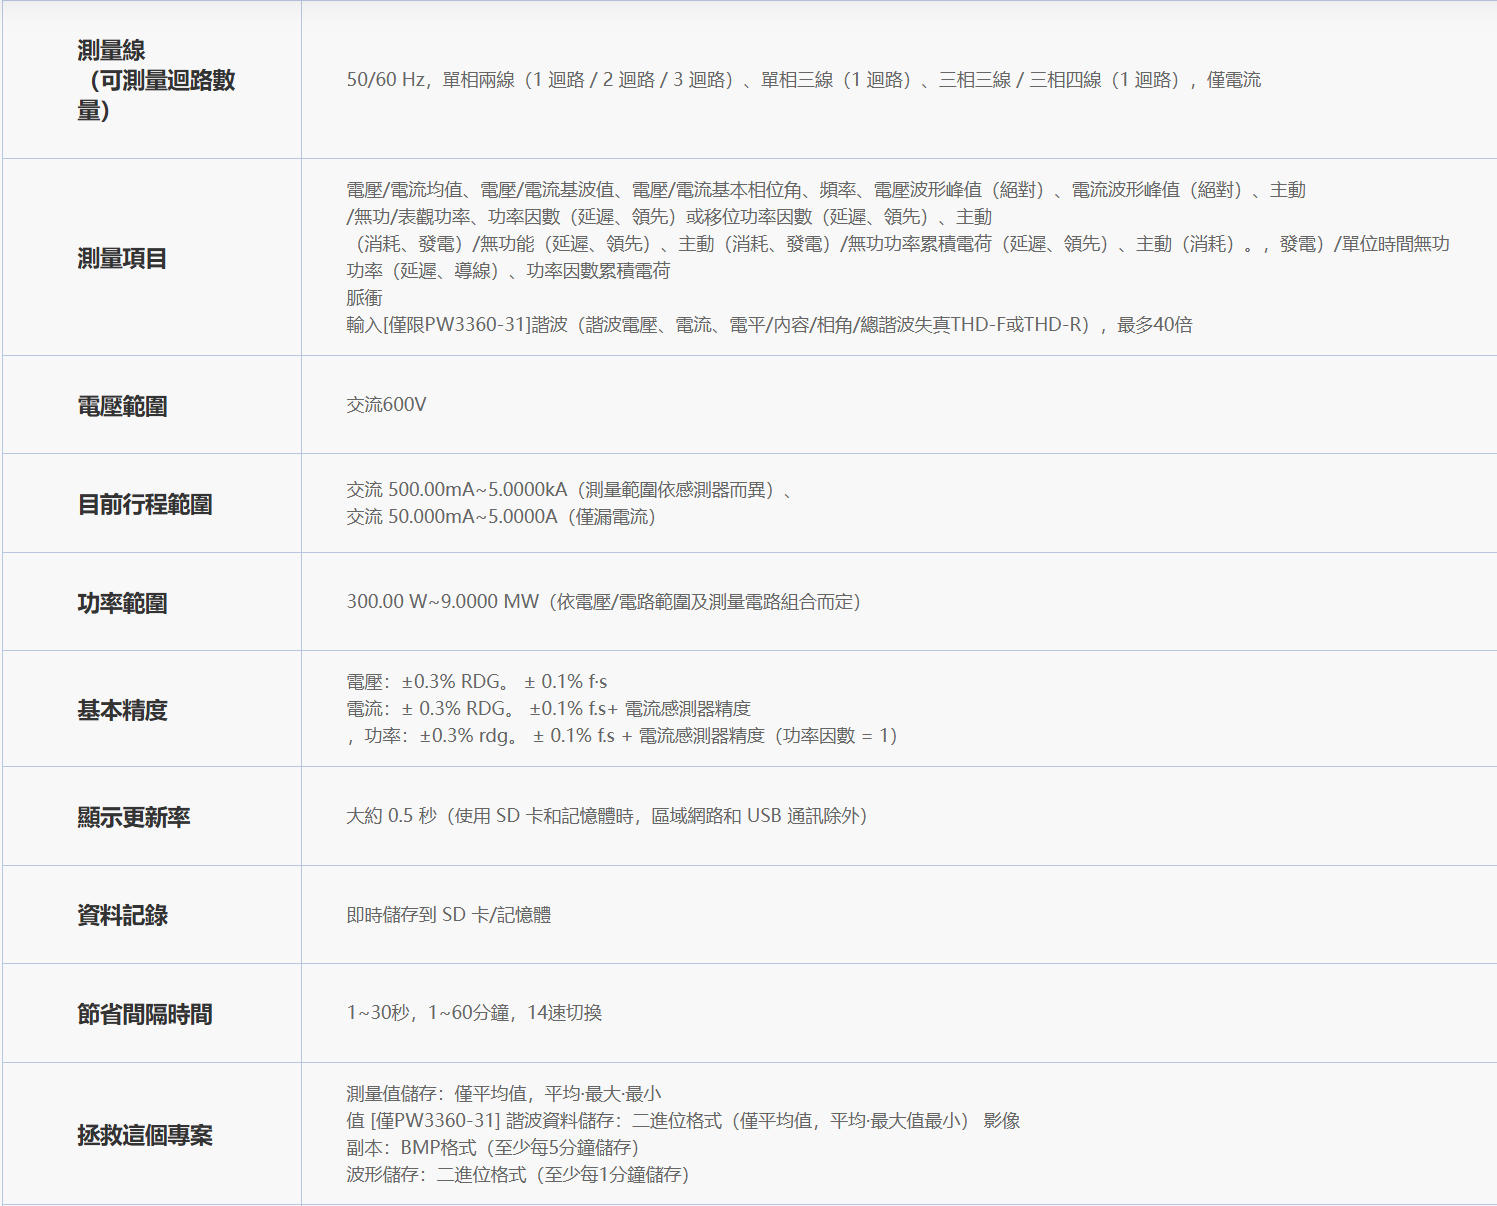Screen dimensions: 1497x1206
Task: Click the 300.00 W~9.0000 MW power value
Action: (443, 602)
